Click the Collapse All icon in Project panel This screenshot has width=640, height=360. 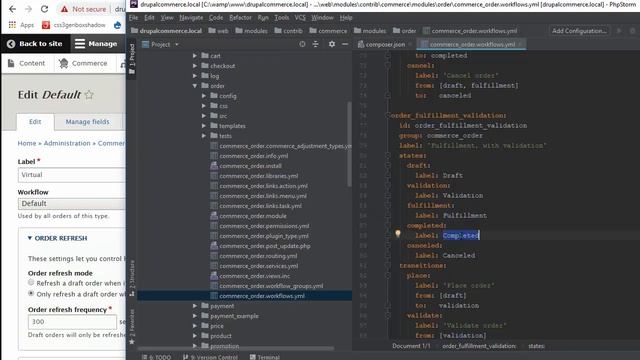[x=316, y=44]
